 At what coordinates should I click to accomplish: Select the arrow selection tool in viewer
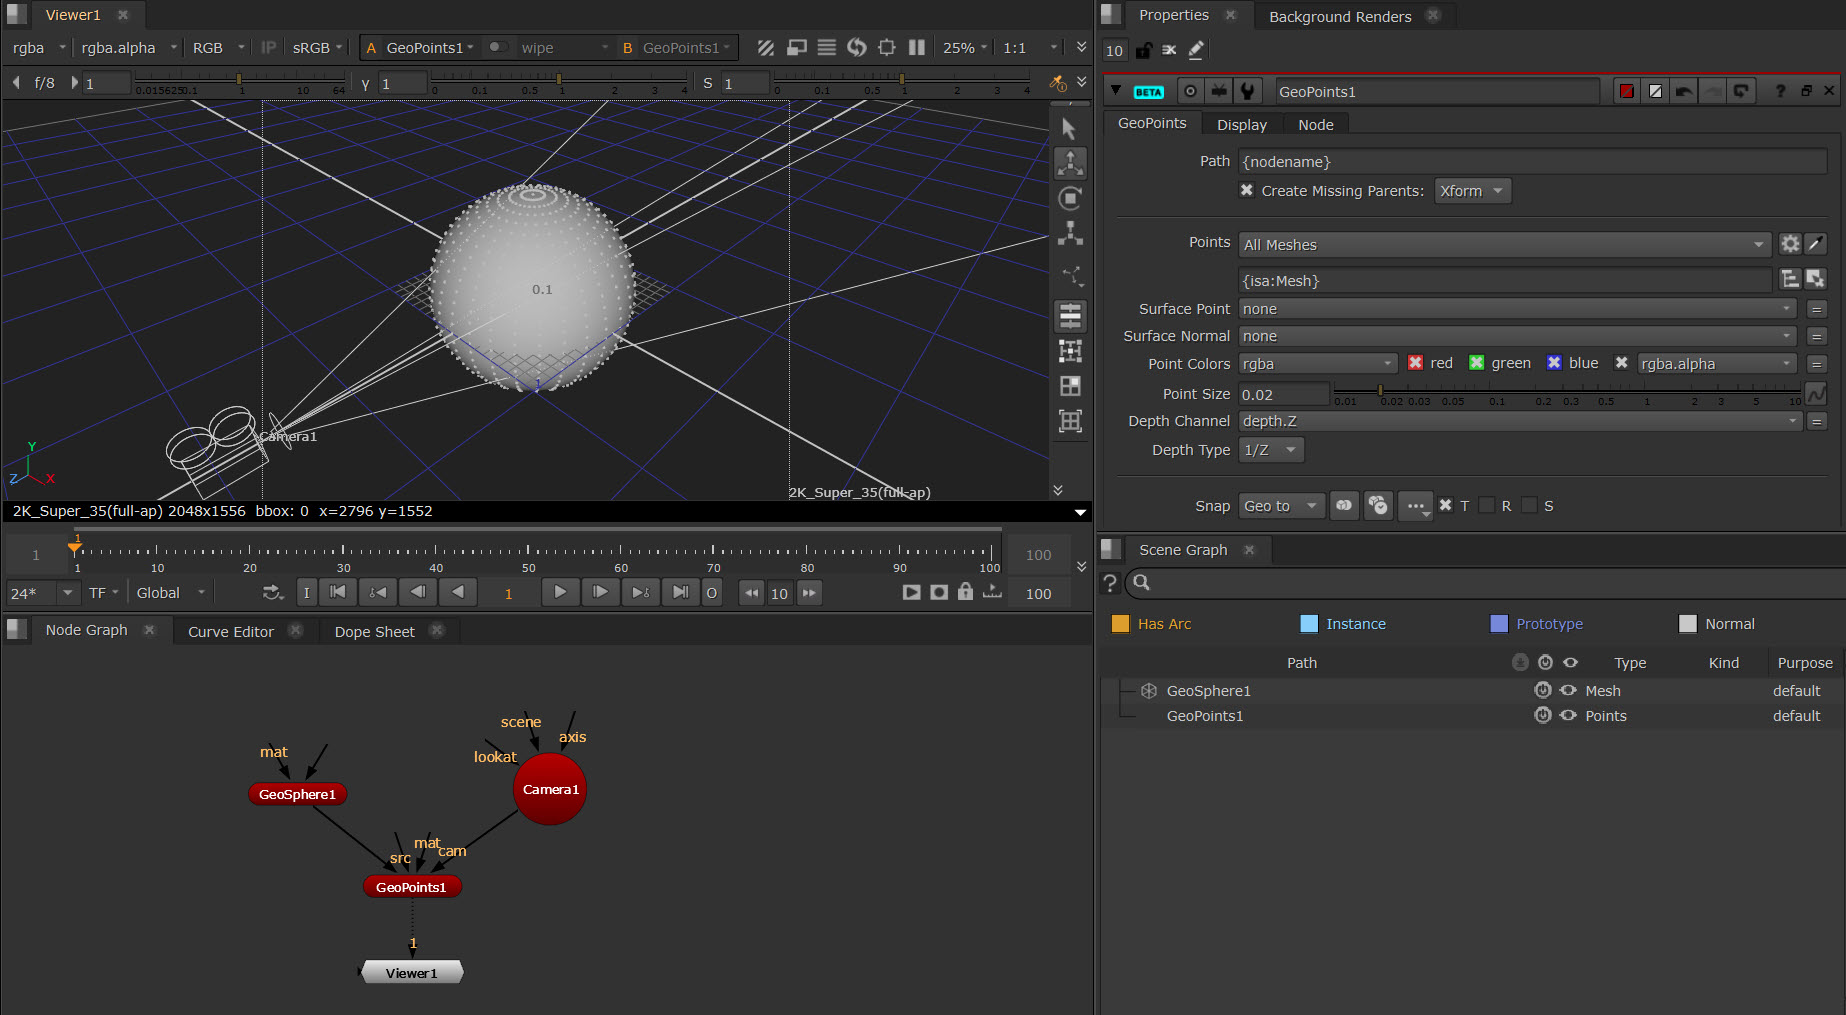(x=1069, y=129)
